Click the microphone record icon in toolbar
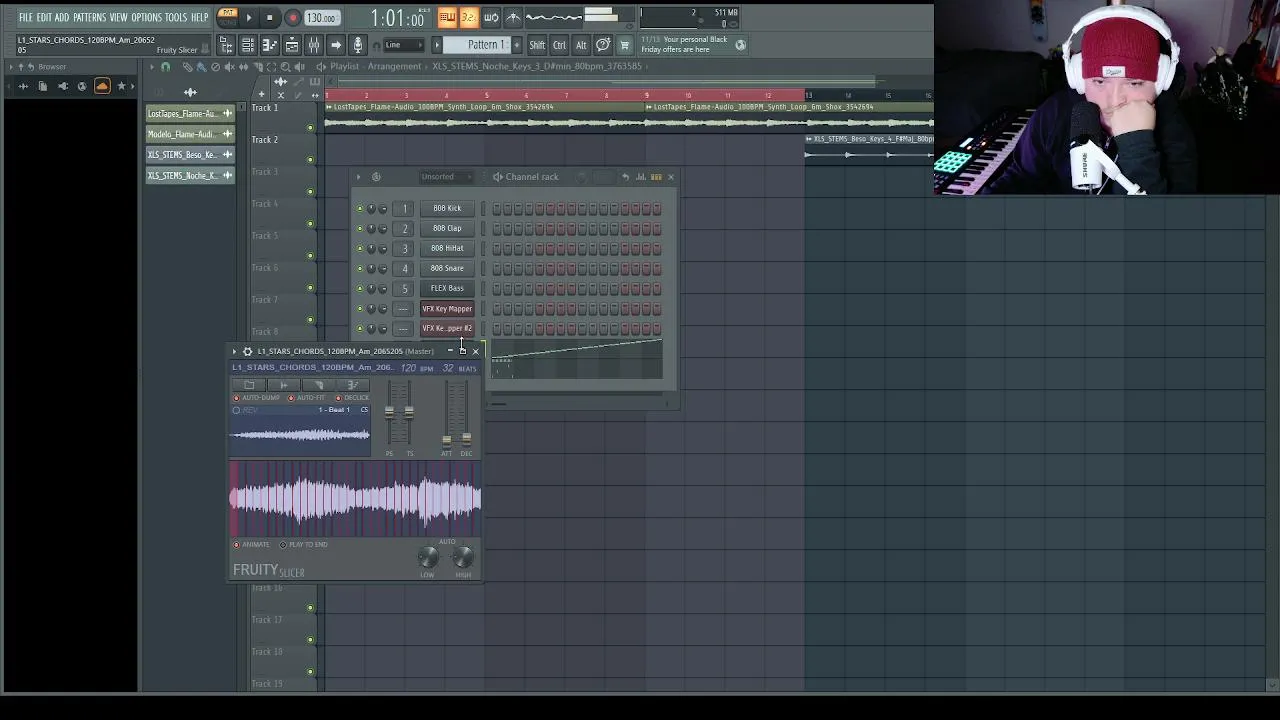The height and width of the screenshot is (720, 1280). [x=357, y=45]
